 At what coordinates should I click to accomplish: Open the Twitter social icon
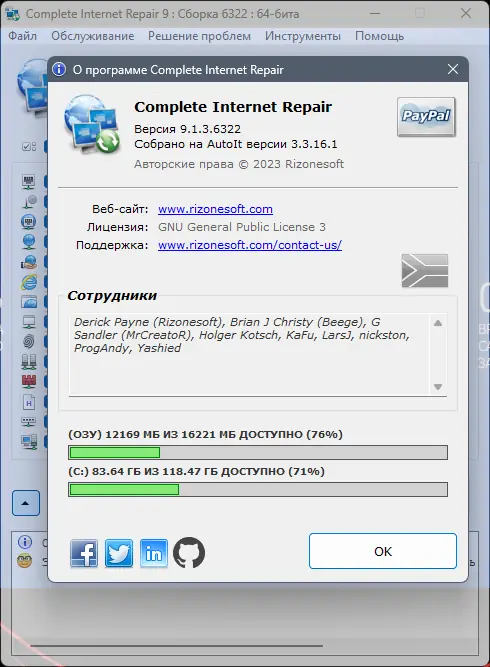tap(119, 553)
